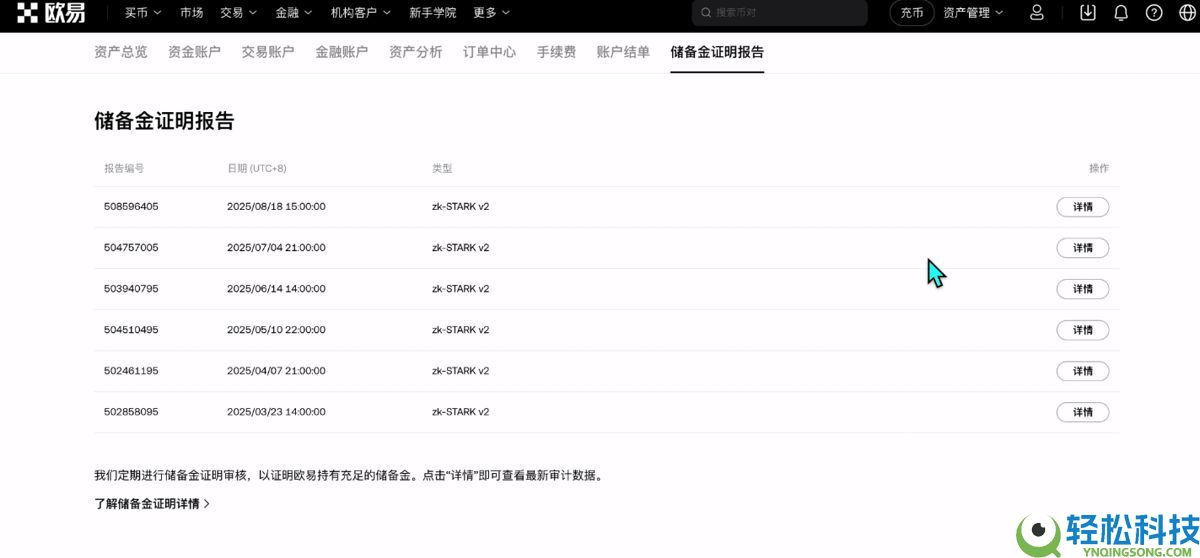Click the 操作 column header

(1099, 168)
